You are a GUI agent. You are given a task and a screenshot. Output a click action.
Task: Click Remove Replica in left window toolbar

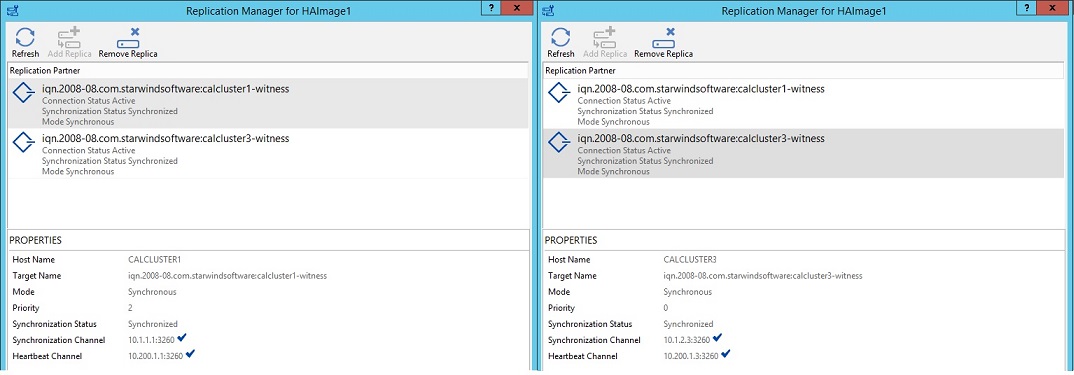[128, 43]
